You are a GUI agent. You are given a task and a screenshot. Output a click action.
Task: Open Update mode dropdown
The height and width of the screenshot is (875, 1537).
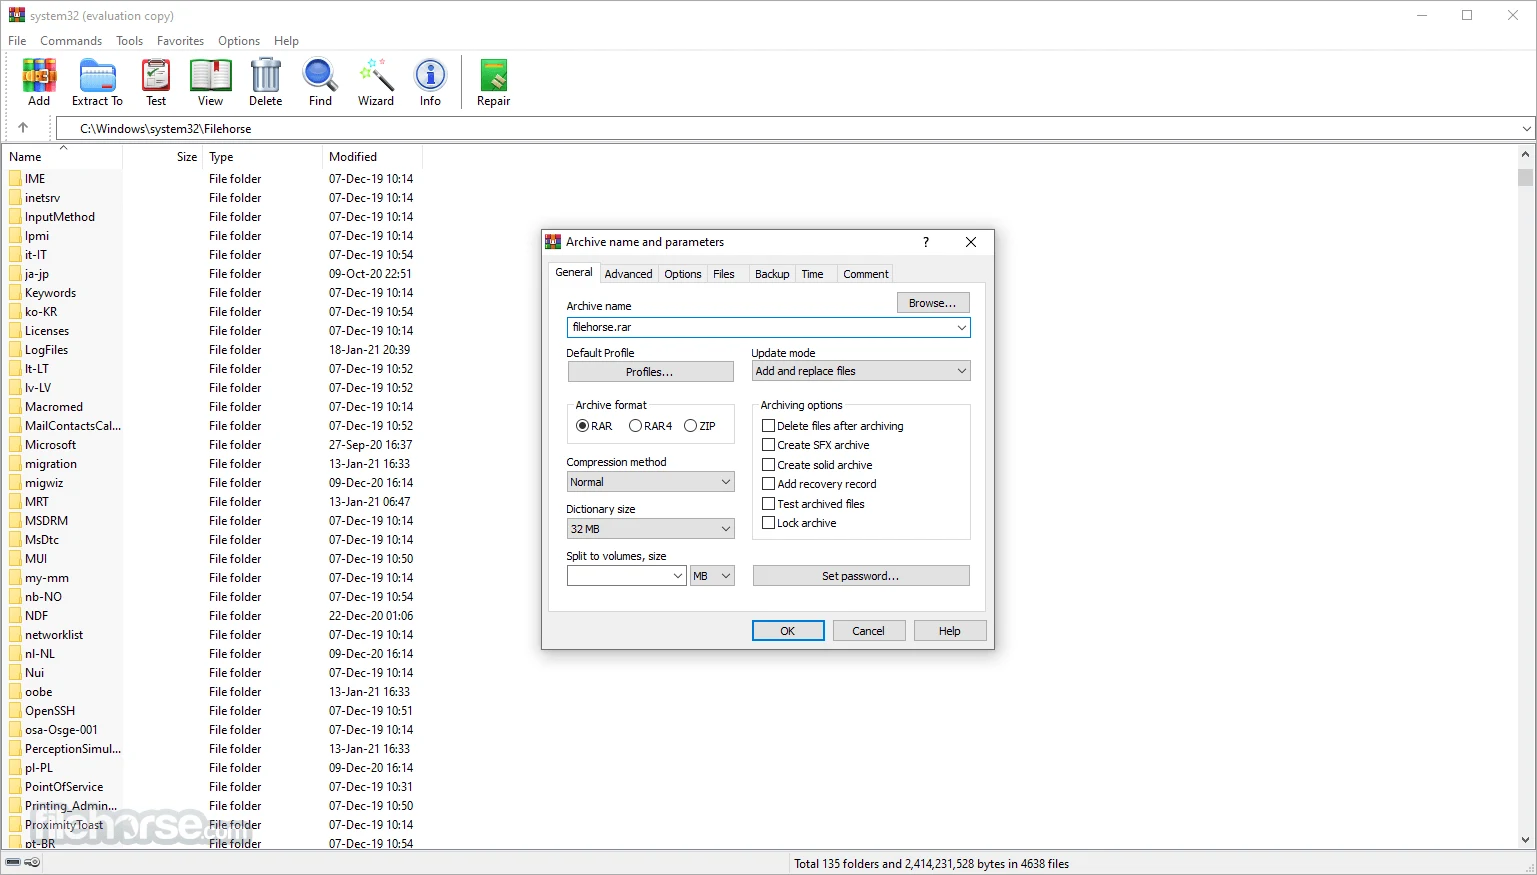(861, 371)
